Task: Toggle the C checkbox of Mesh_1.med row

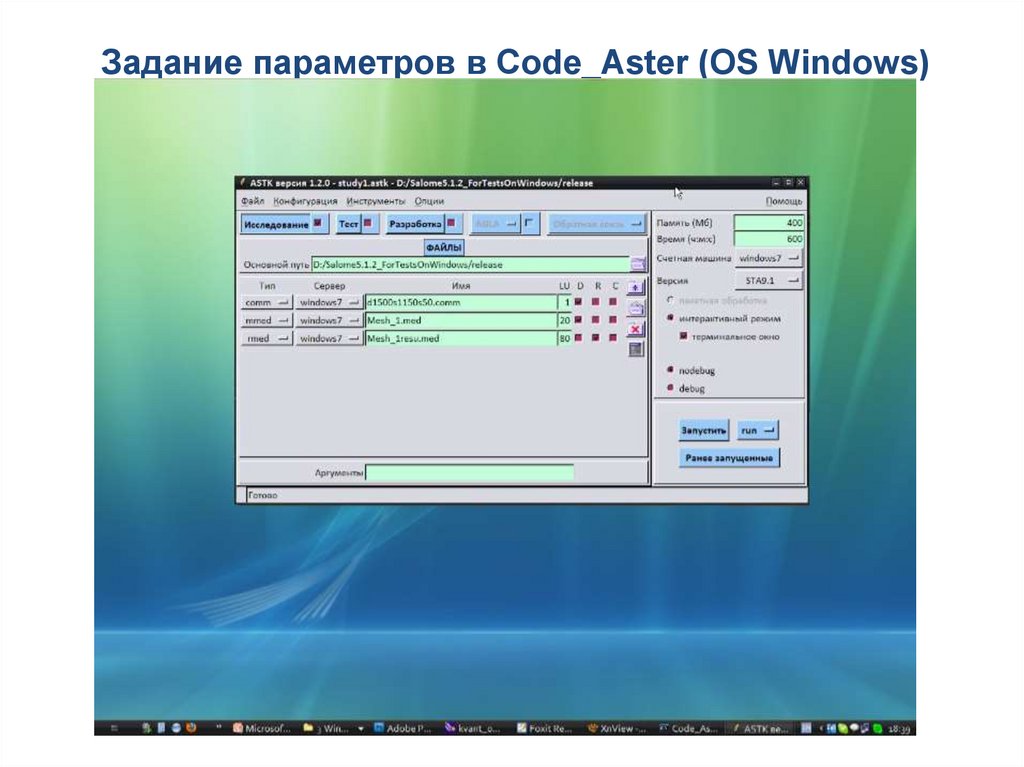Action: pos(613,320)
